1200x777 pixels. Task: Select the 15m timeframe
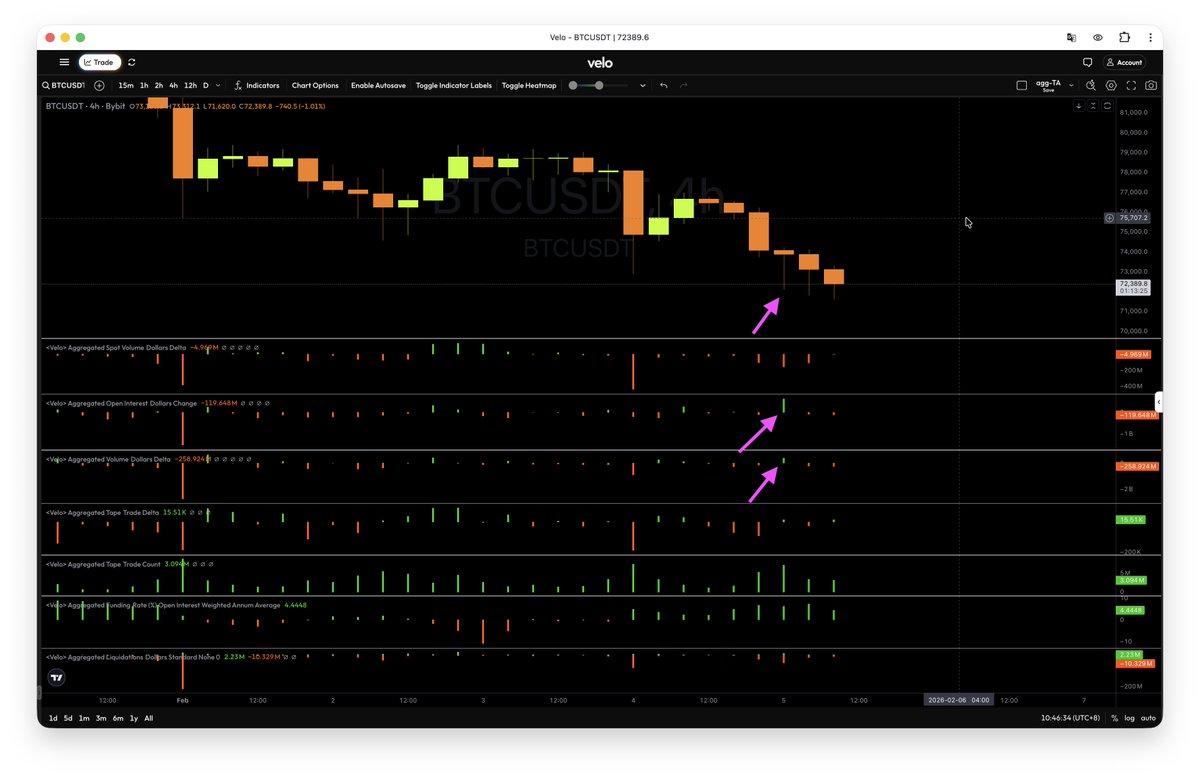[x=126, y=86]
